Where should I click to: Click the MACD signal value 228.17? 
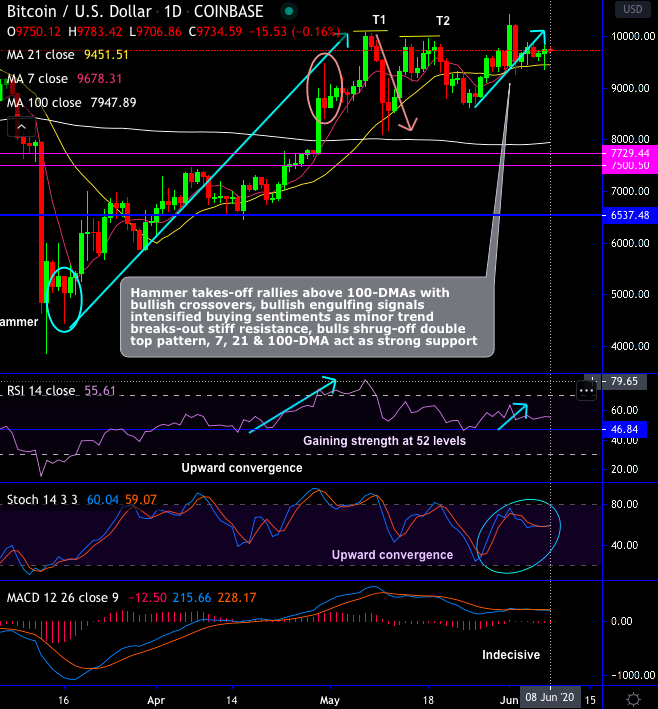237,598
